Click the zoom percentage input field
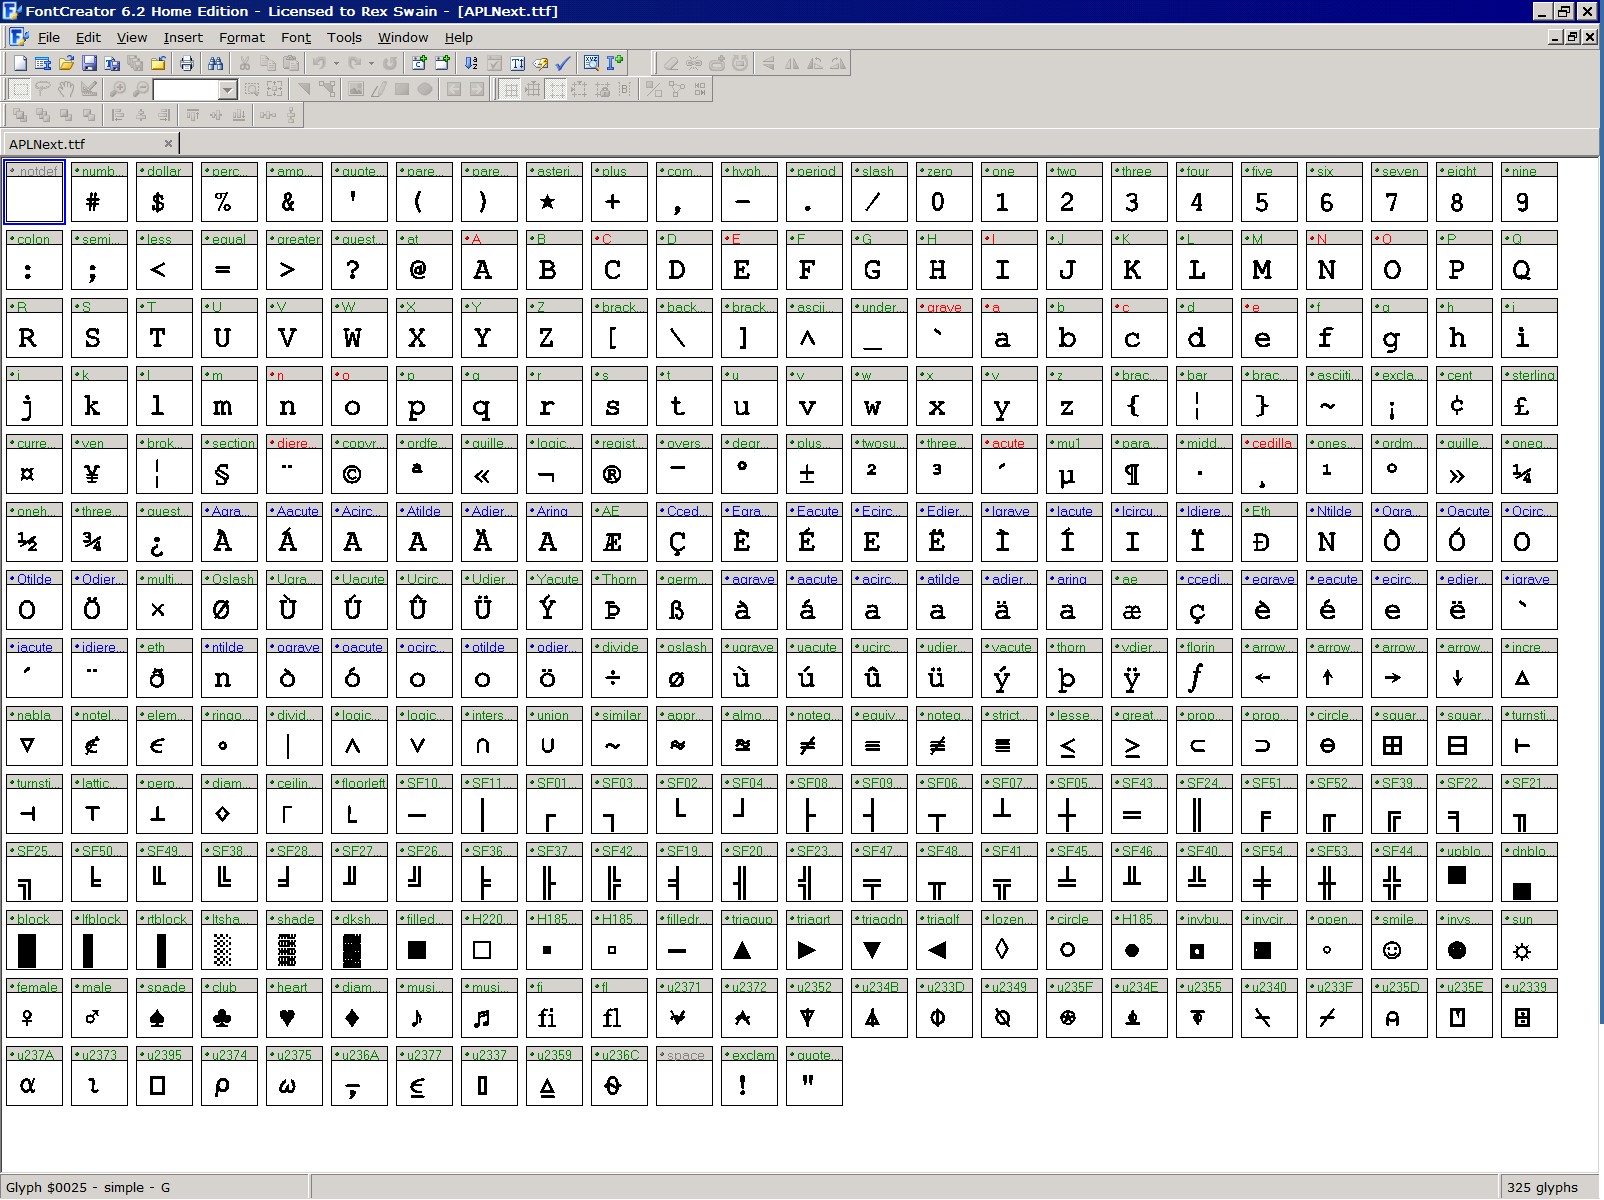The height and width of the screenshot is (1200, 1604). [186, 90]
